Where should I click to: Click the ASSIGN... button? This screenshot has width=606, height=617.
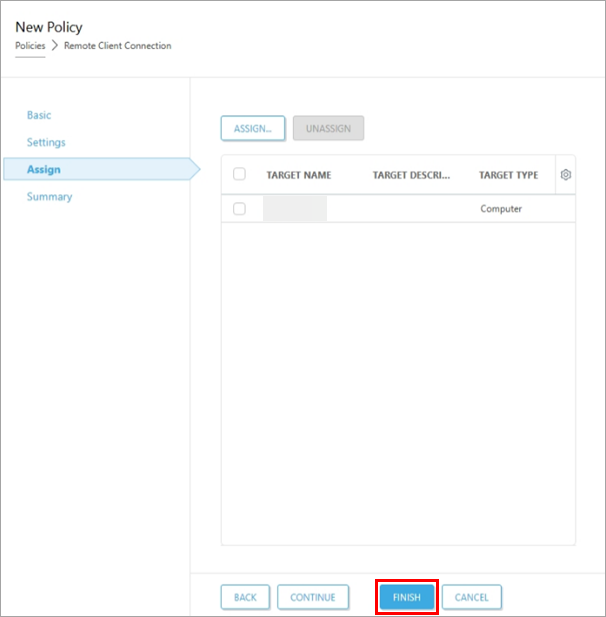point(253,128)
